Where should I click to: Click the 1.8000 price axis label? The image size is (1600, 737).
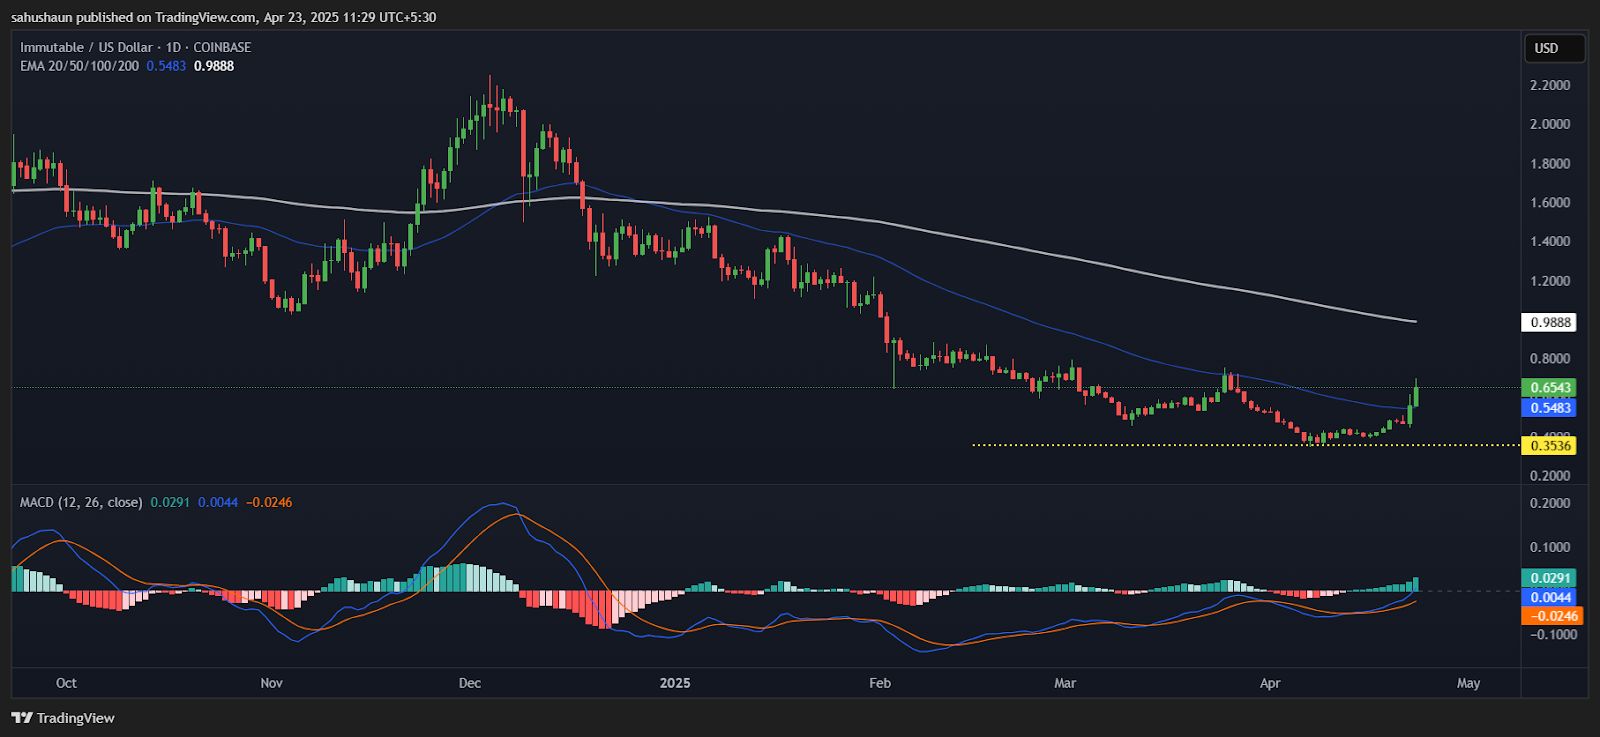pos(1550,163)
